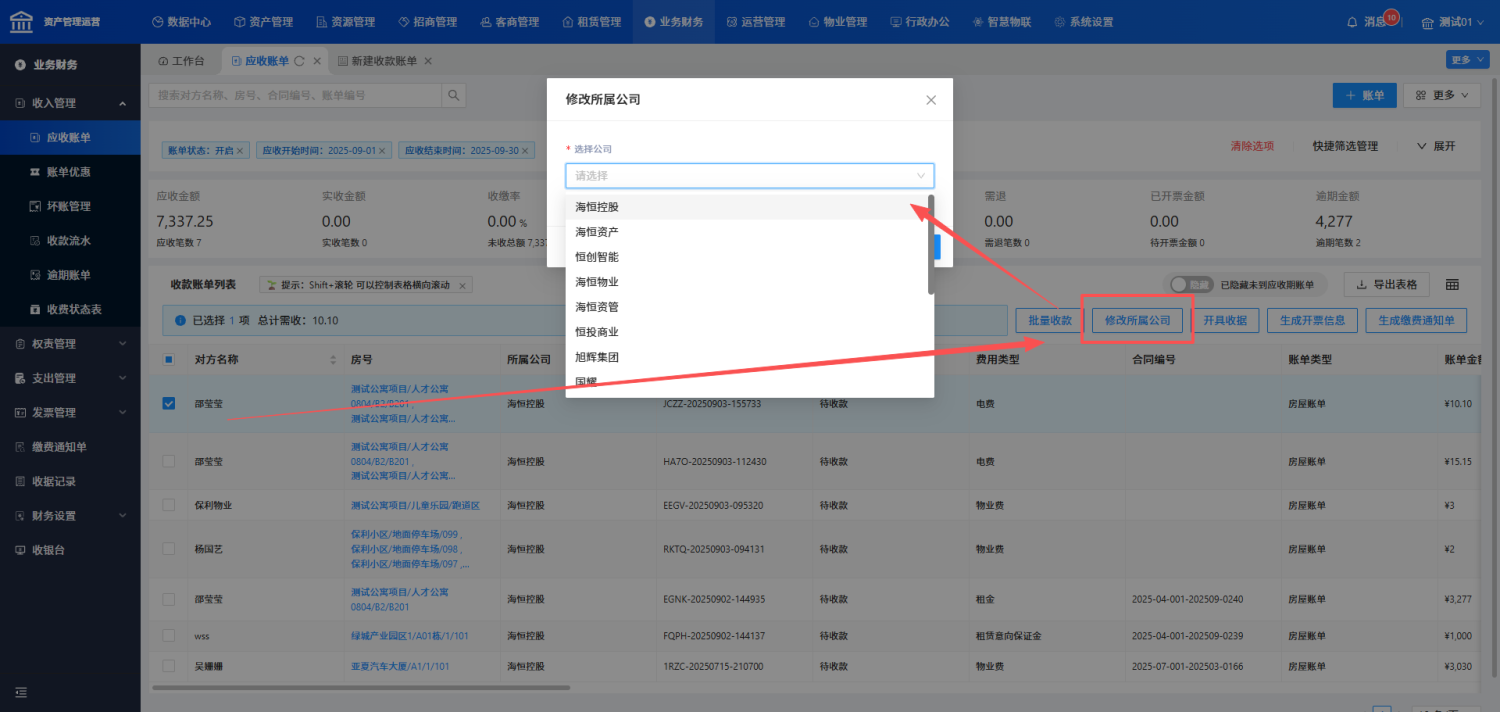Viewport: 1500px width, 712px height.
Task: Go to 物业管理 in the top navigation
Action: pos(837,22)
